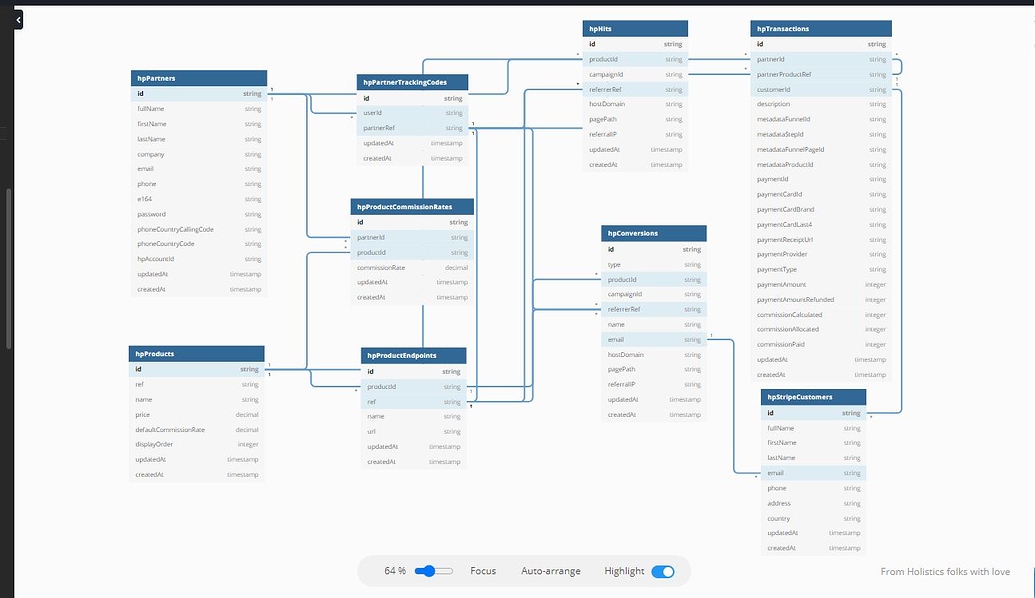Select the hpConversions table header
Viewport: 1035px width, 598px height.
(653, 232)
